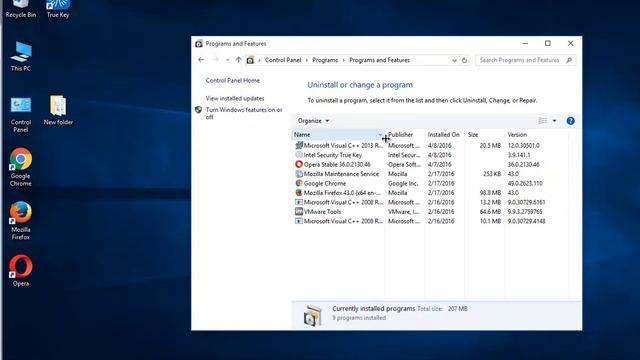Click the Forward navigation arrow
This screenshot has height=360, width=640.
[x=215, y=60]
